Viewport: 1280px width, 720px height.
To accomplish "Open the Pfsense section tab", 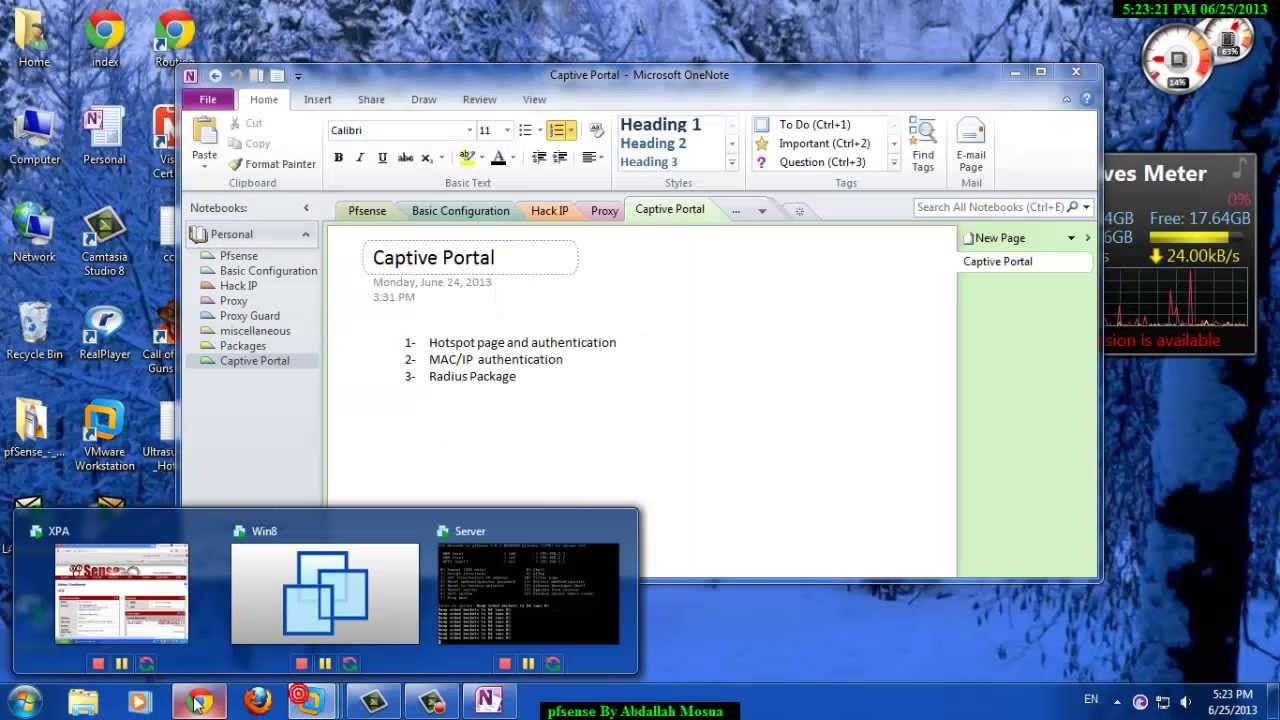I will click(367, 211).
